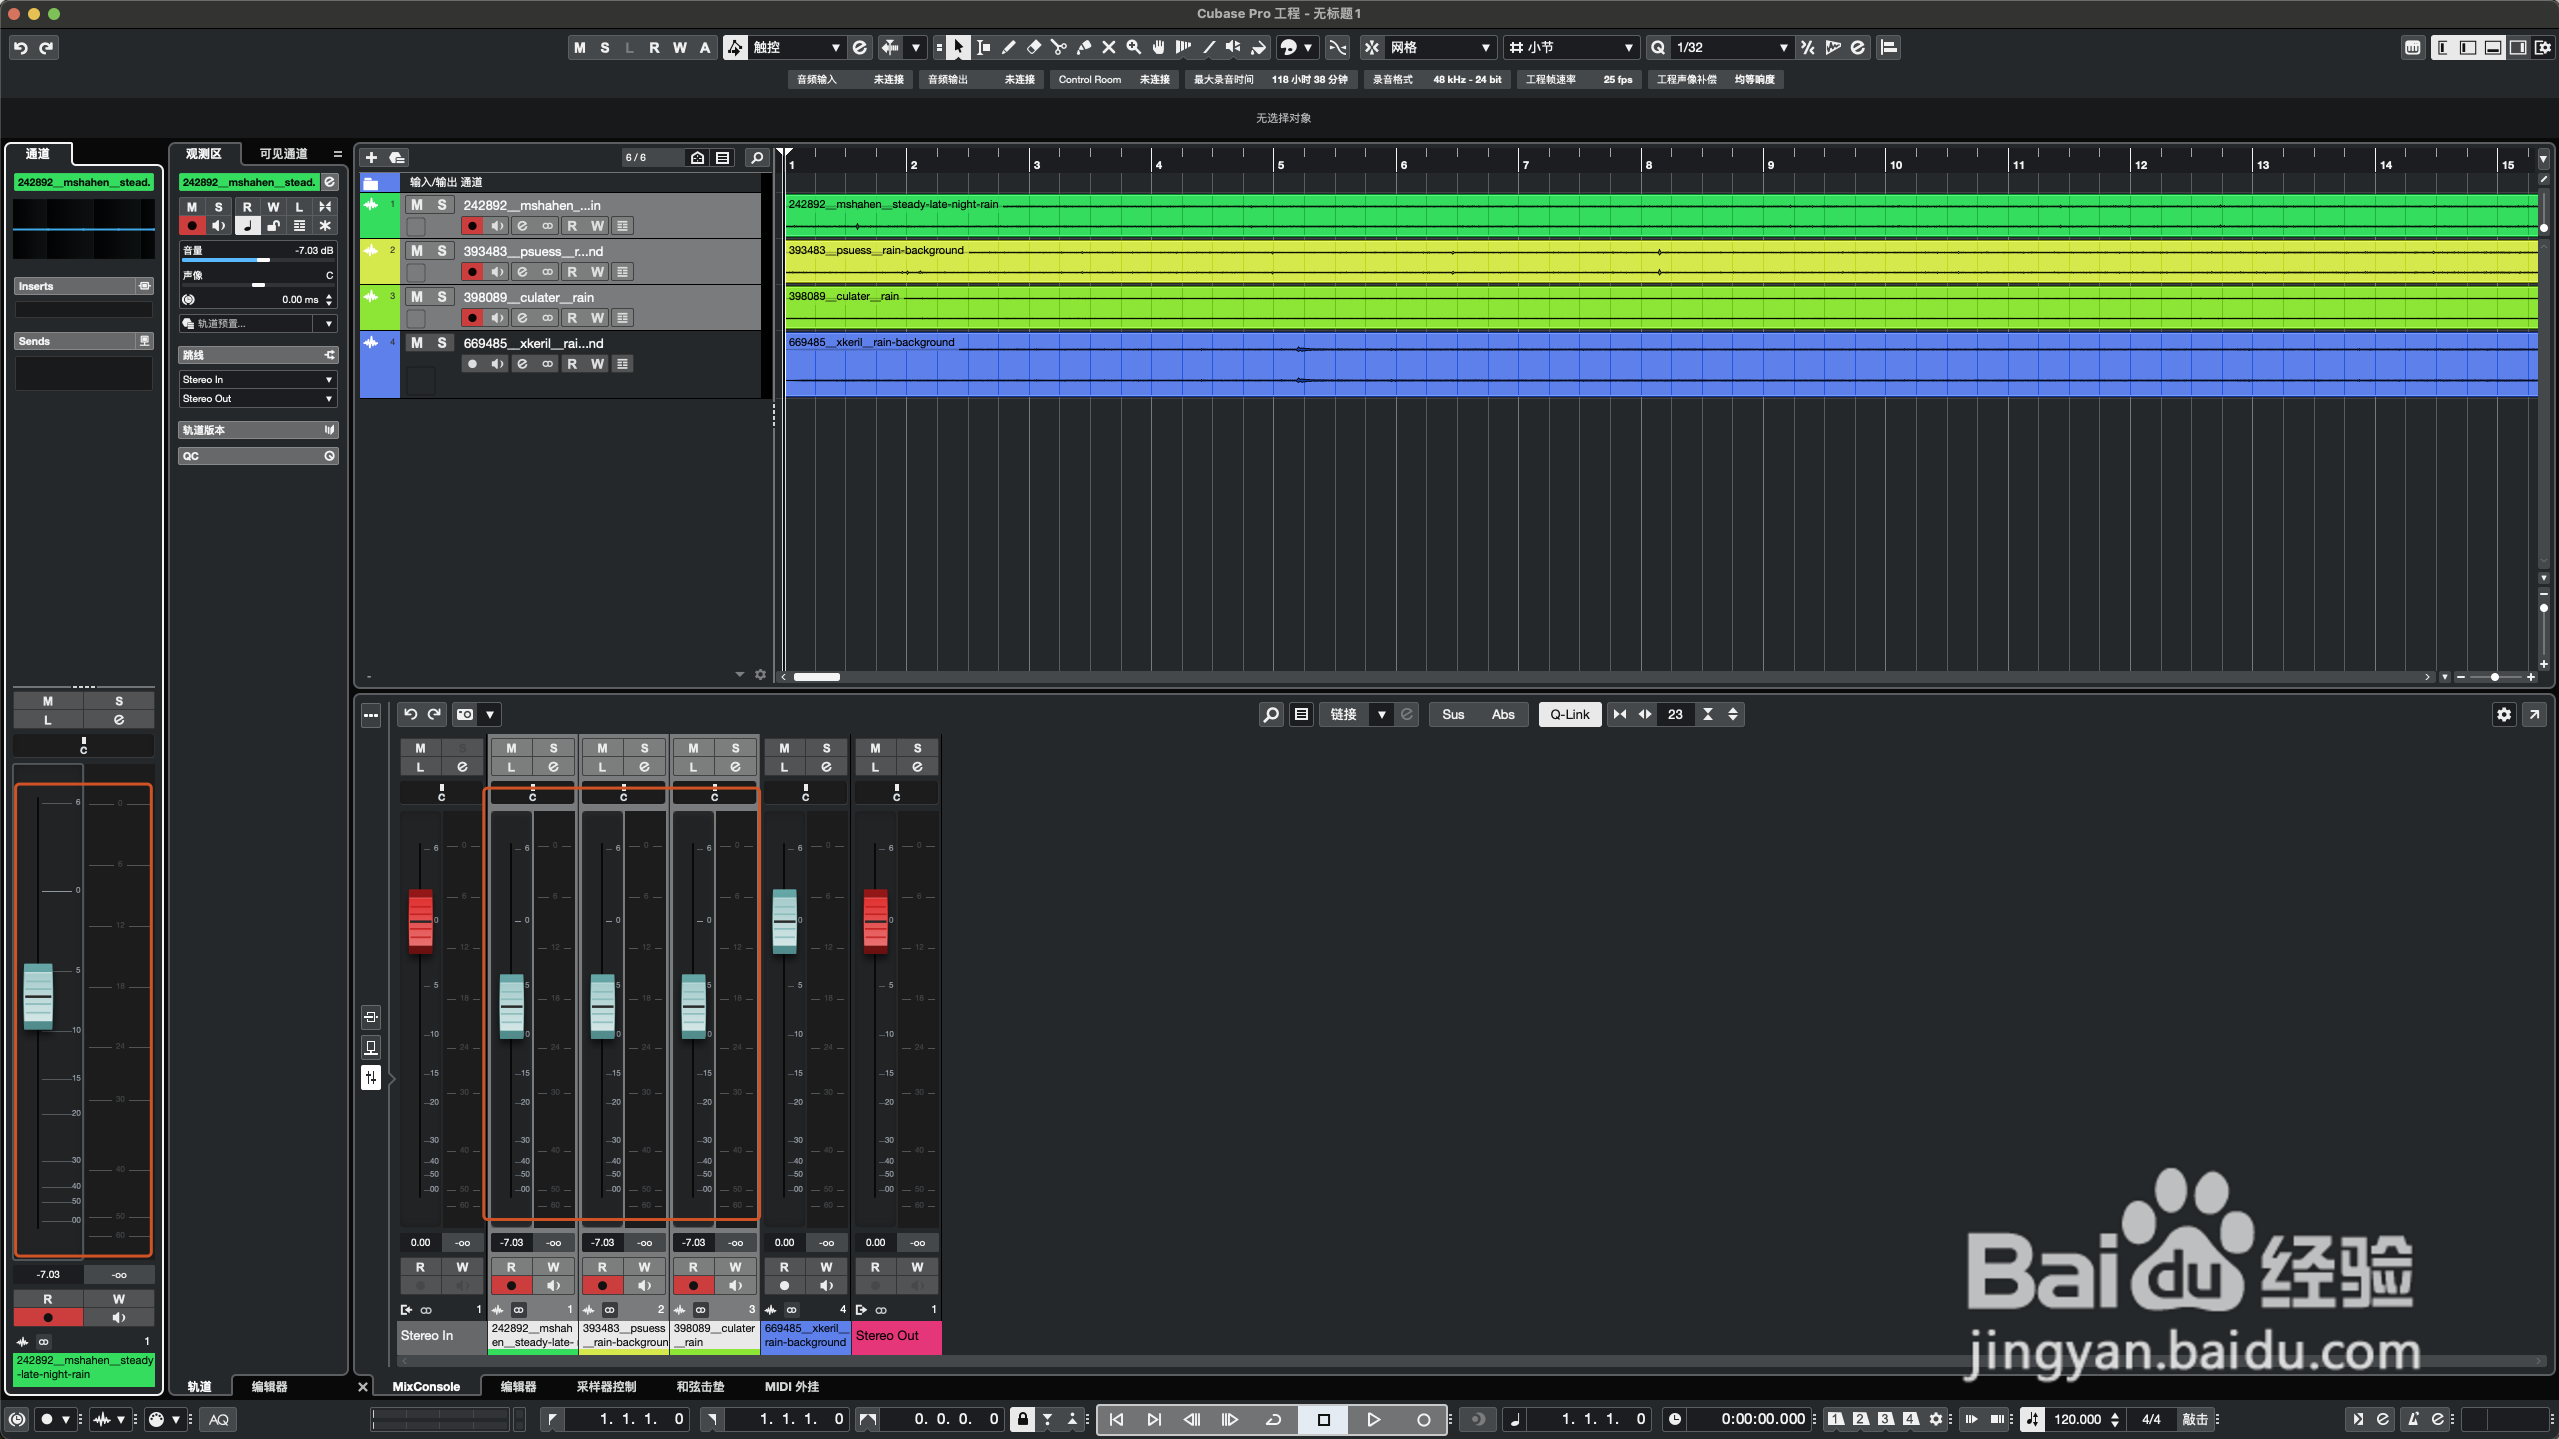
Task: Click the transport Record button
Action: [1423, 1419]
